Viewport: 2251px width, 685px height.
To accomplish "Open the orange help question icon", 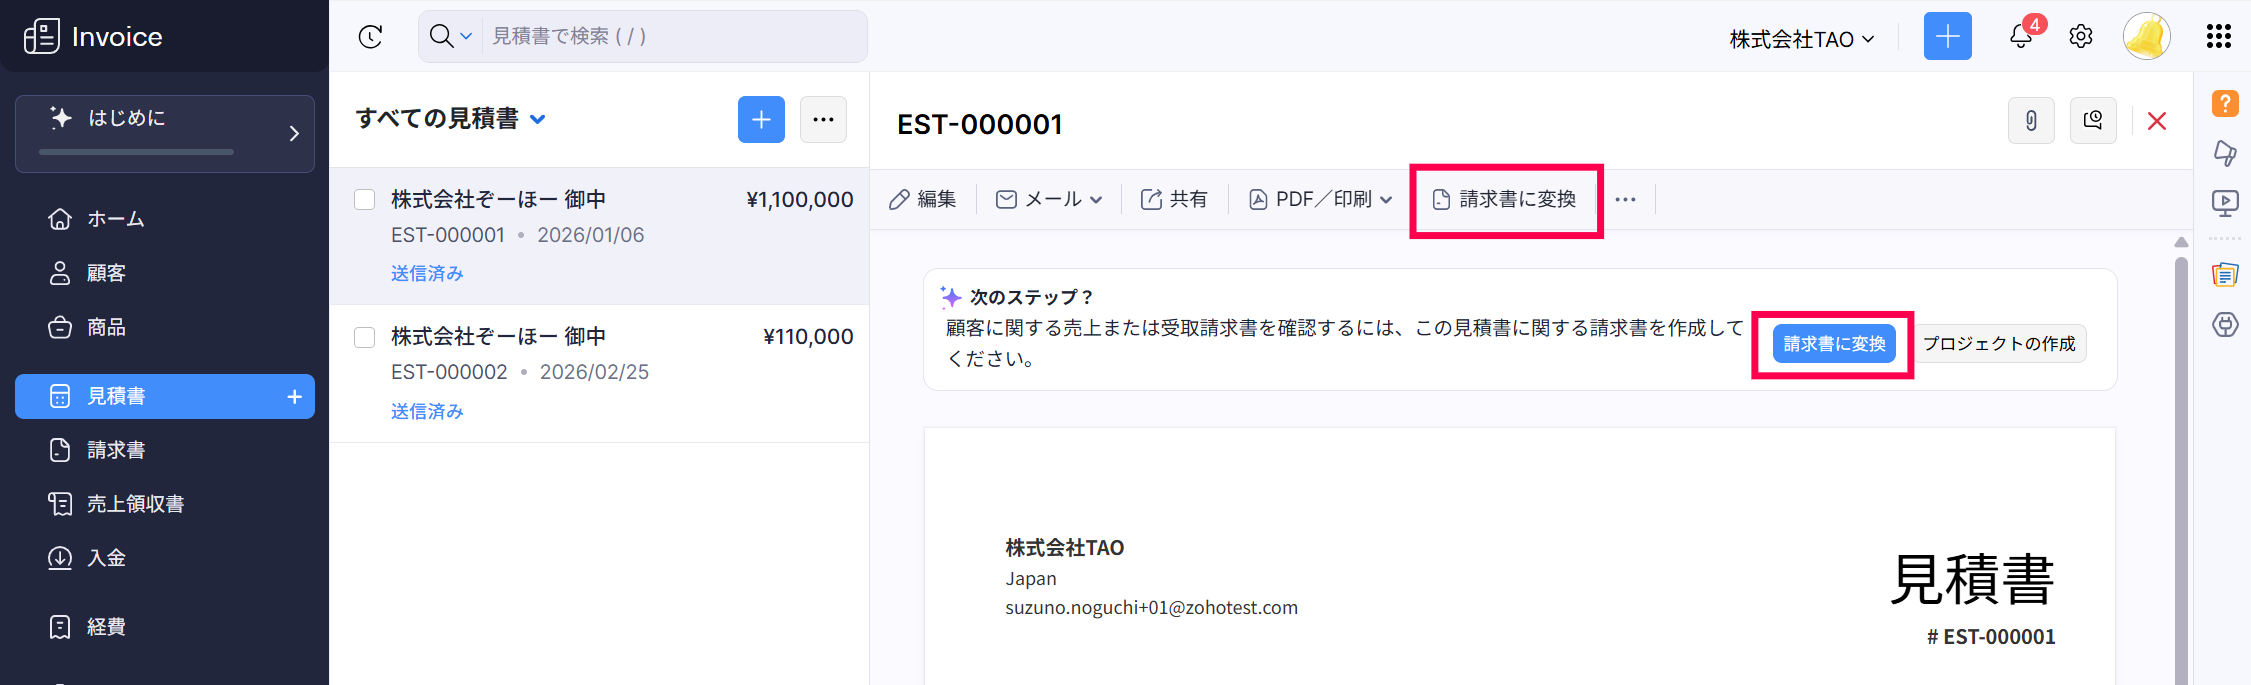I will click(x=2225, y=103).
